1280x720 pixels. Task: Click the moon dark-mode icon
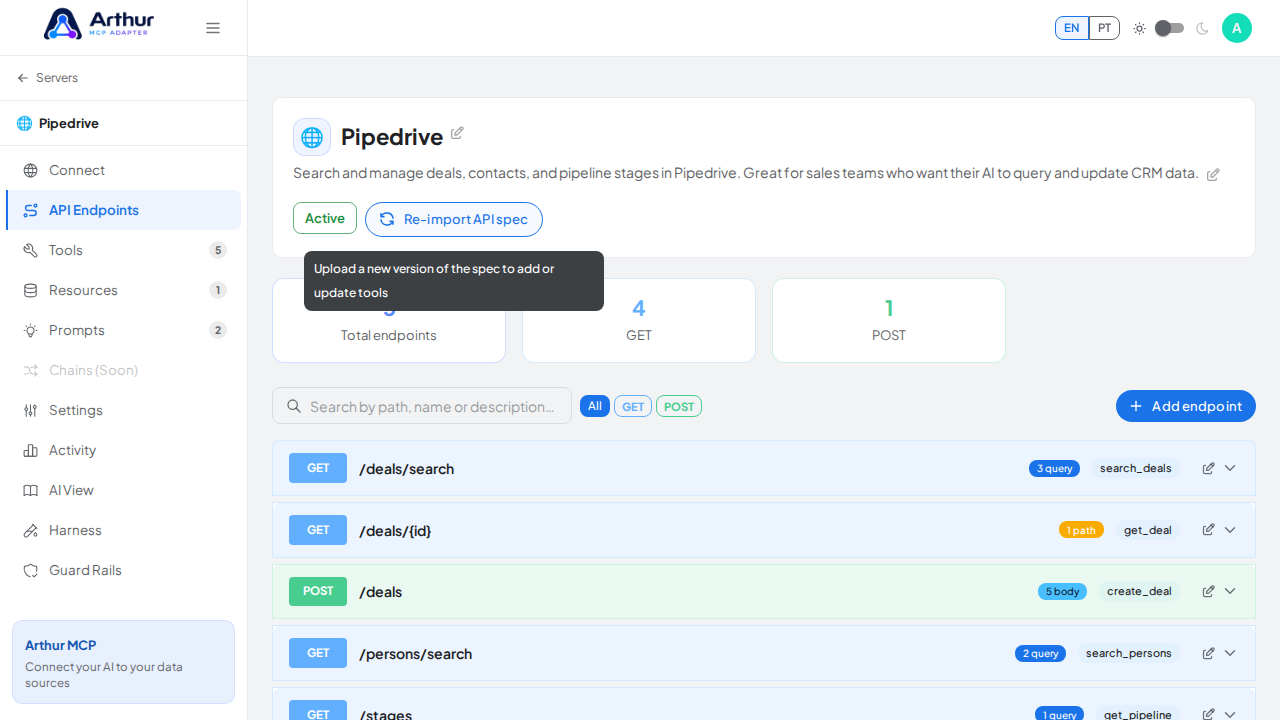pyautogui.click(x=1202, y=28)
